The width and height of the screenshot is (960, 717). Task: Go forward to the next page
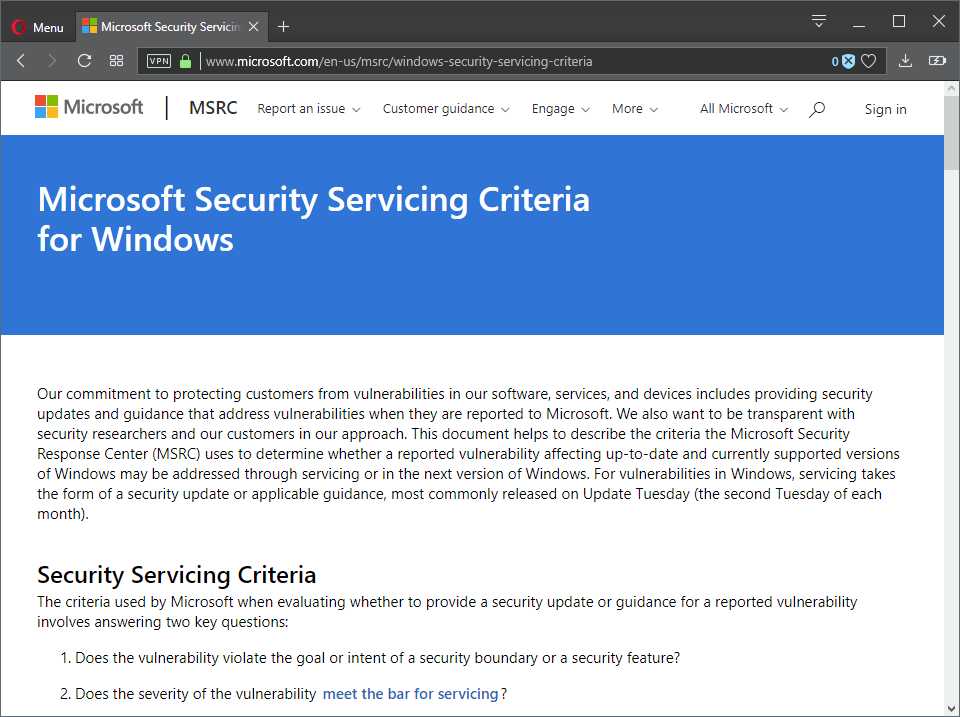point(52,61)
